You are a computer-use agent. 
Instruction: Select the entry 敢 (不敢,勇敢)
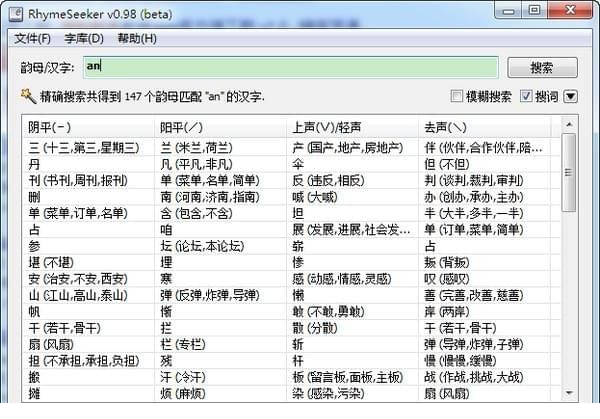click(x=328, y=312)
